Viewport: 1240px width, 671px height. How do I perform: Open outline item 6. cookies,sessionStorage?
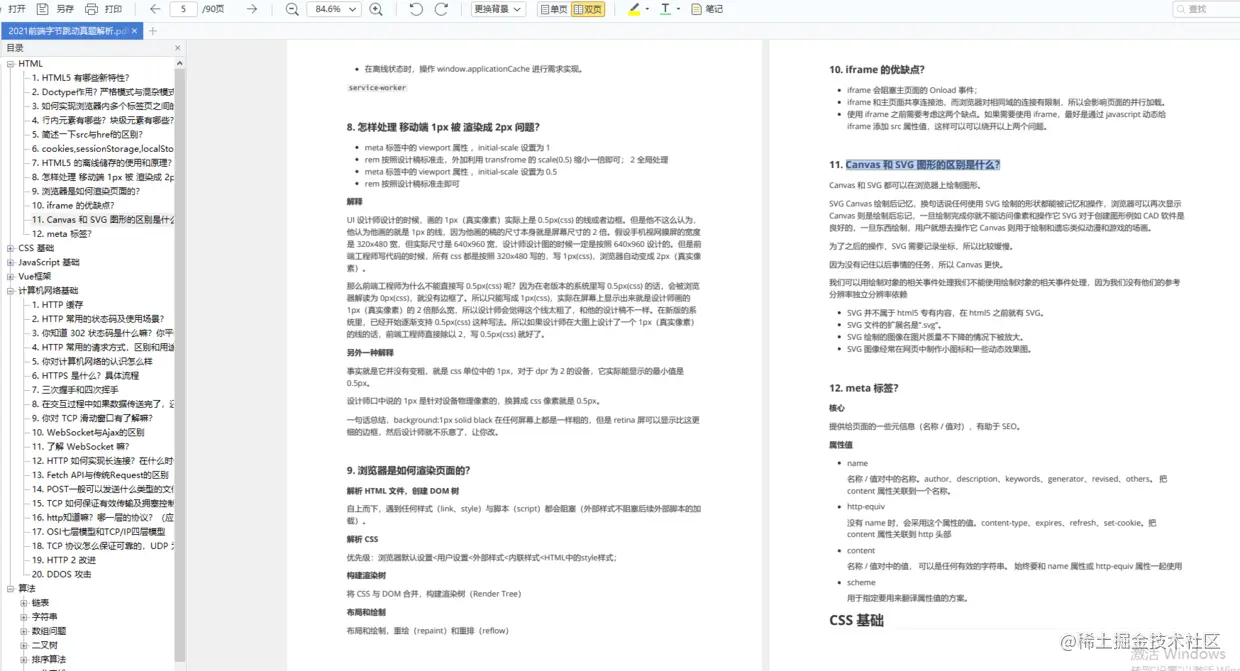103,148
